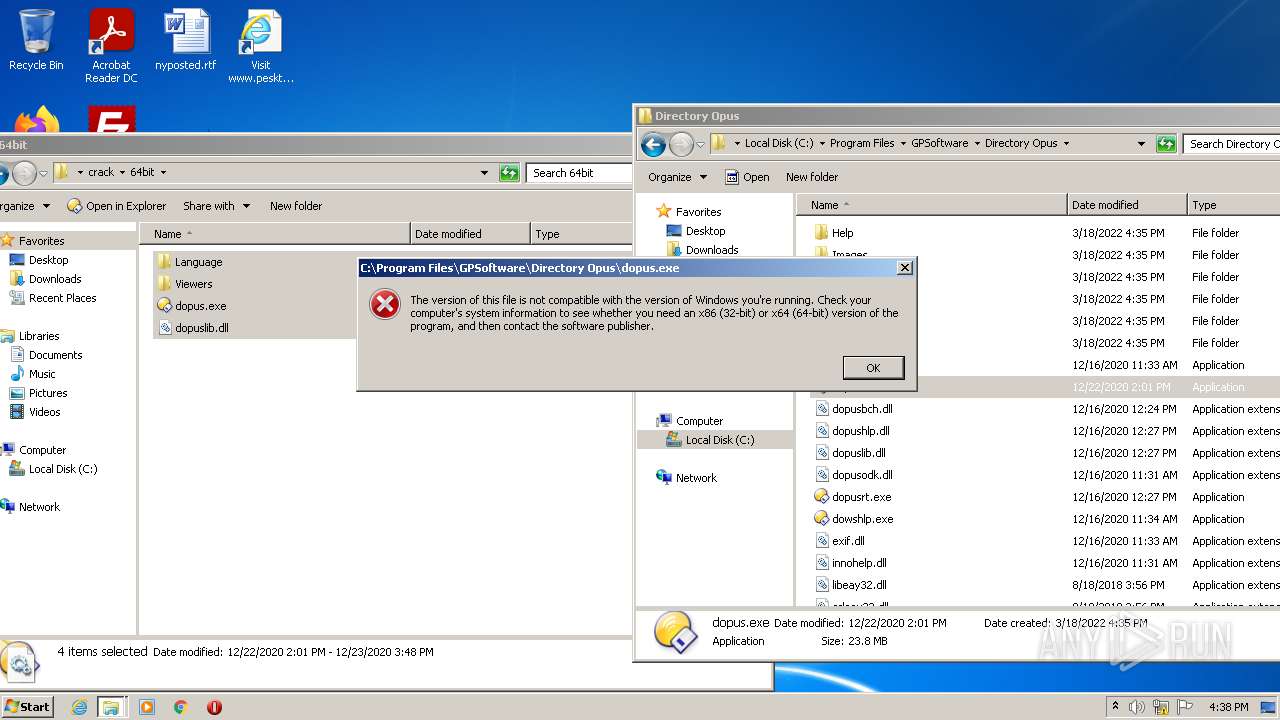Open Acrobat Reader DC desktop icon
This screenshot has height=720, width=1280.
[x=111, y=45]
